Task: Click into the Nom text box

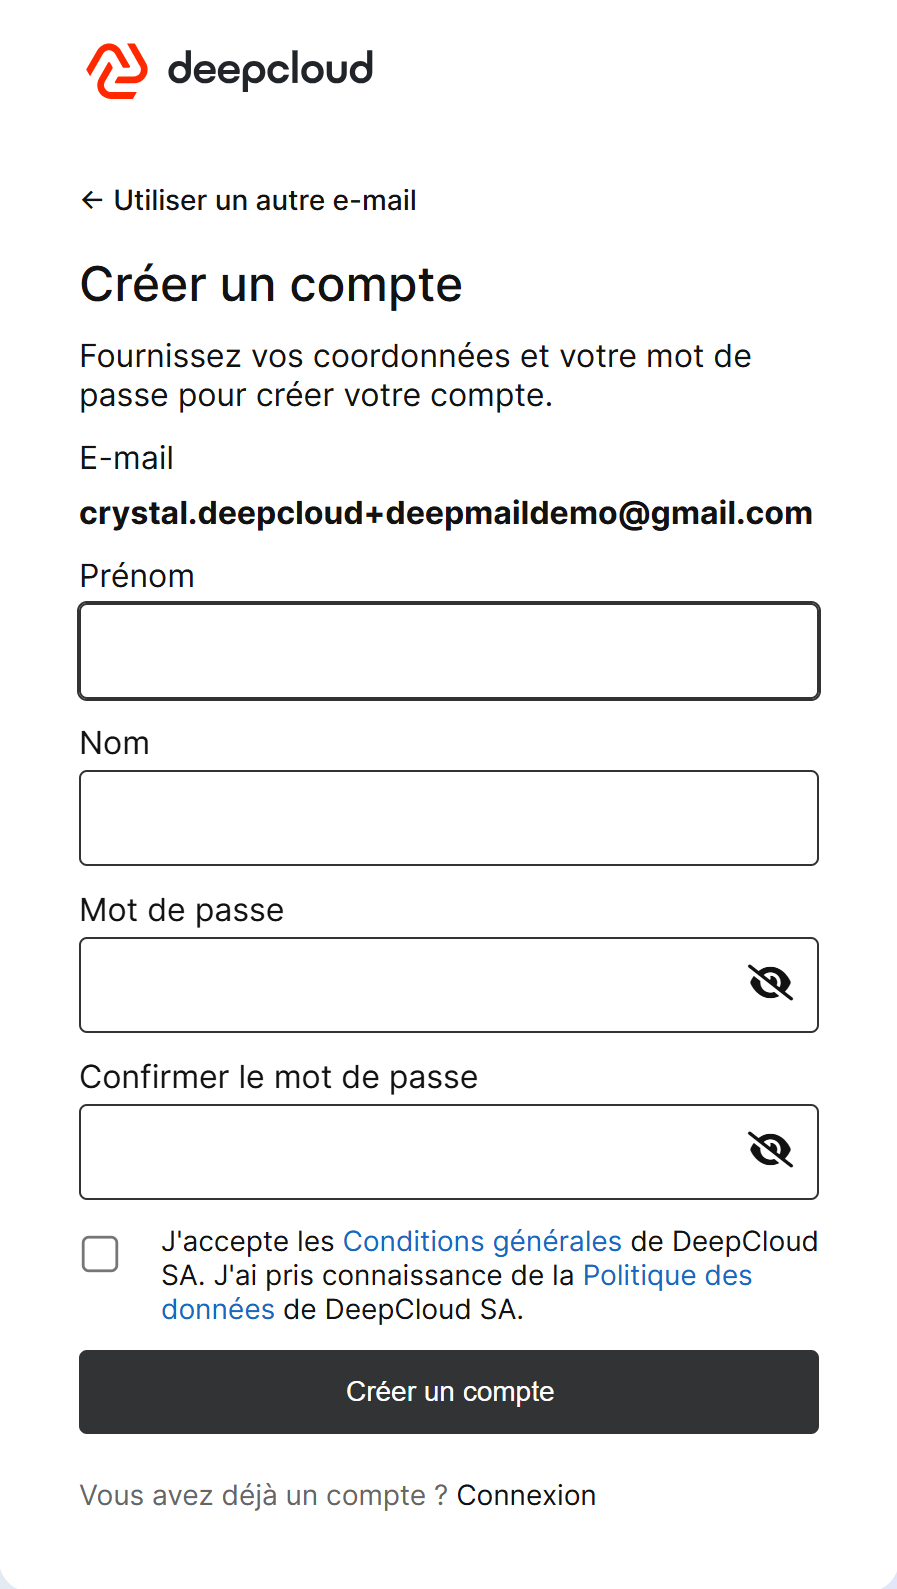Action: (x=449, y=818)
